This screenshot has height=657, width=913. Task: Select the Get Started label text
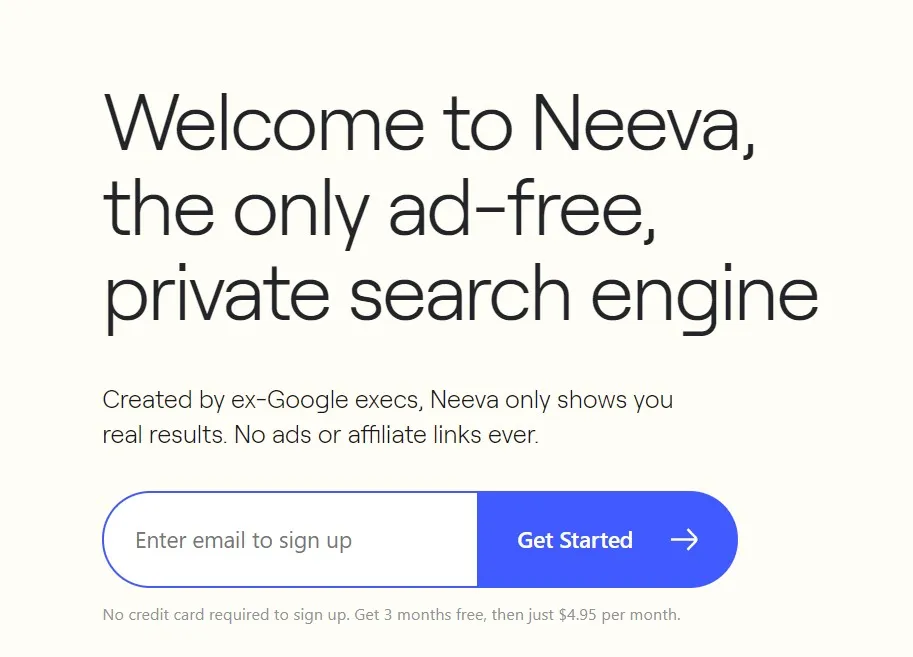click(575, 540)
